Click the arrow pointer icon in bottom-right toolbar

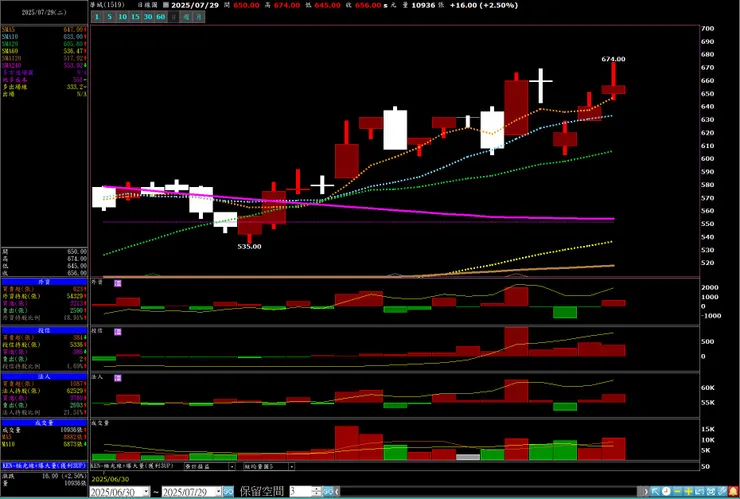pyautogui.click(x=655, y=491)
